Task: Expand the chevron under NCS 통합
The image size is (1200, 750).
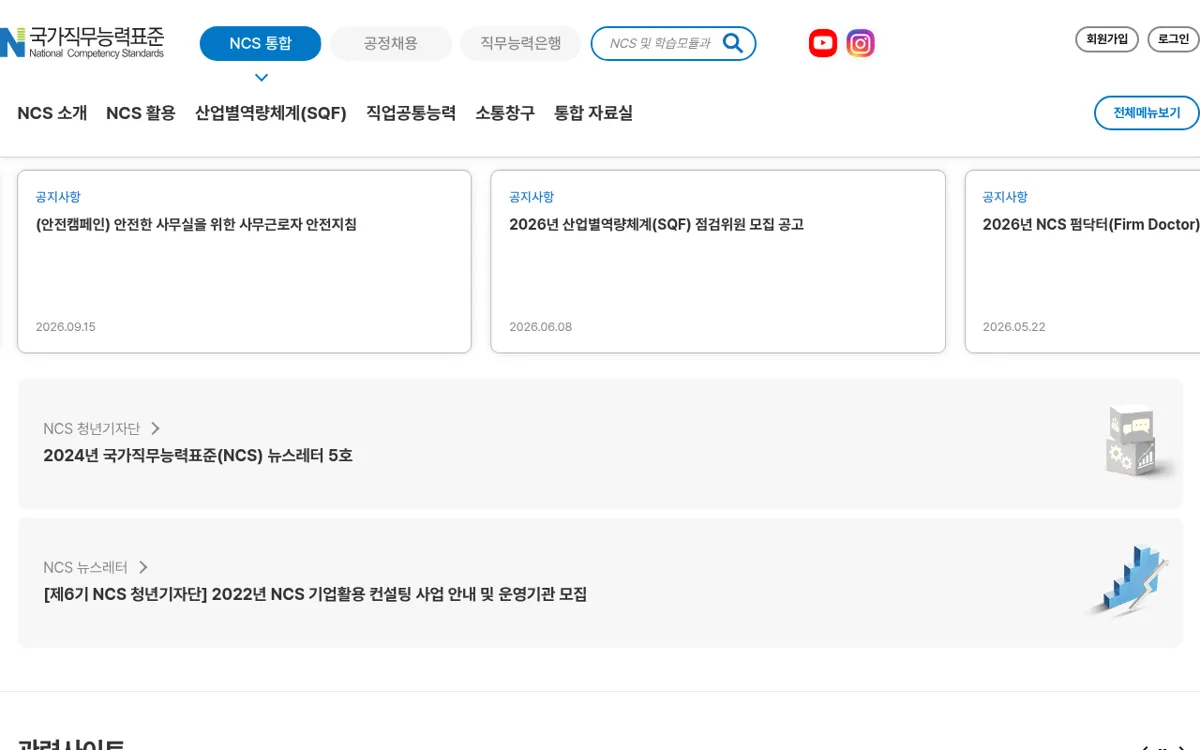Action: (x=261, y=77)
